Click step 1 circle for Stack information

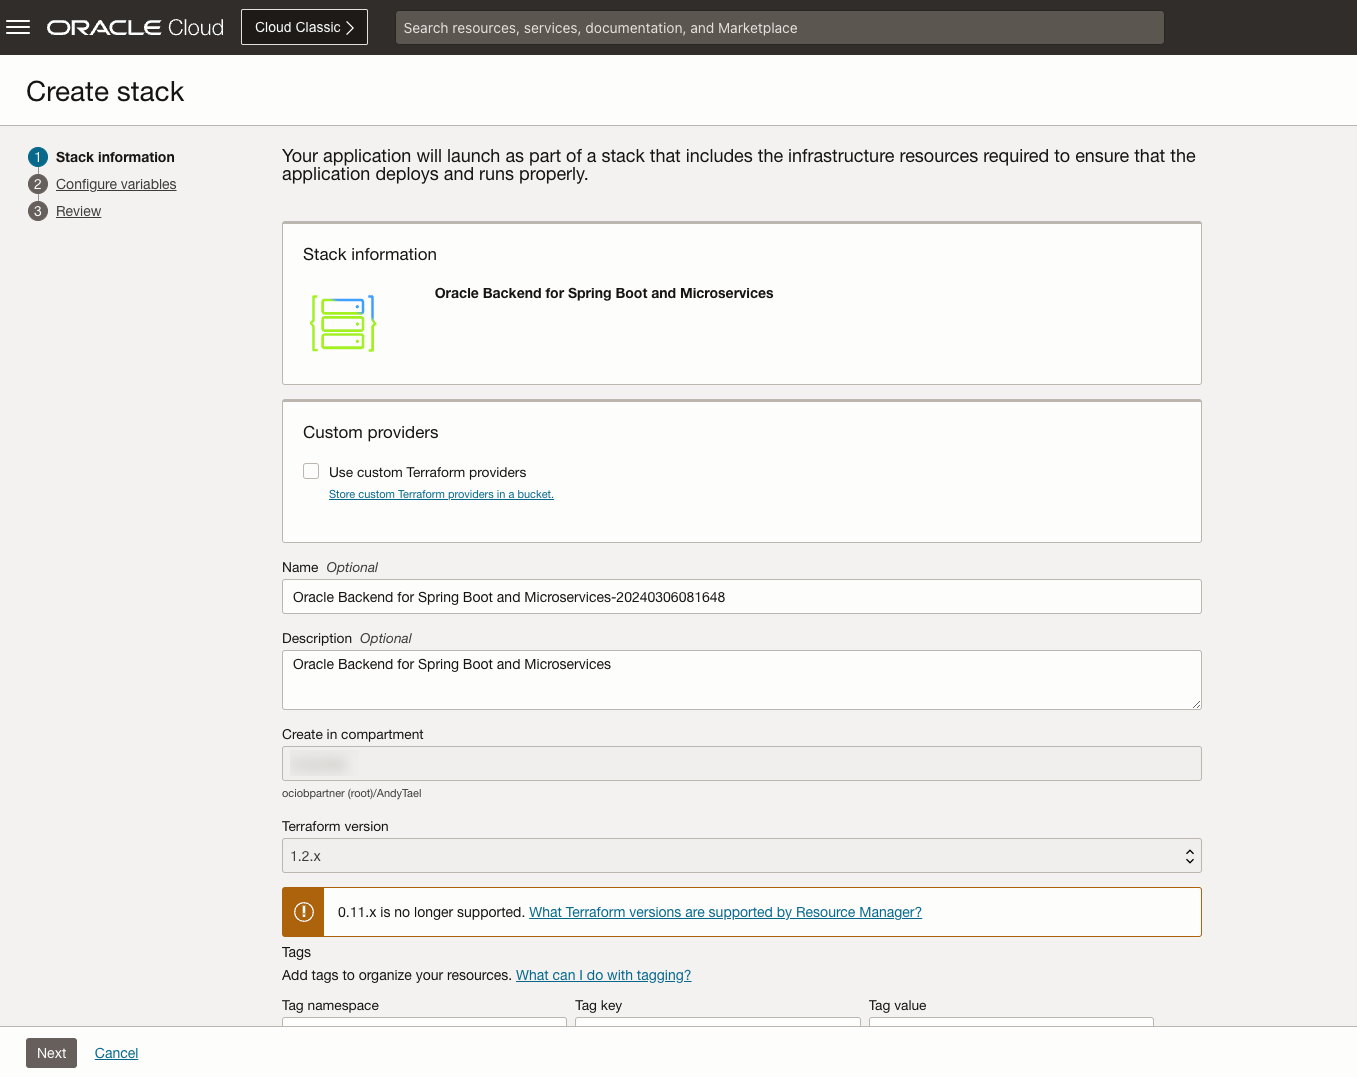point(38,157)
